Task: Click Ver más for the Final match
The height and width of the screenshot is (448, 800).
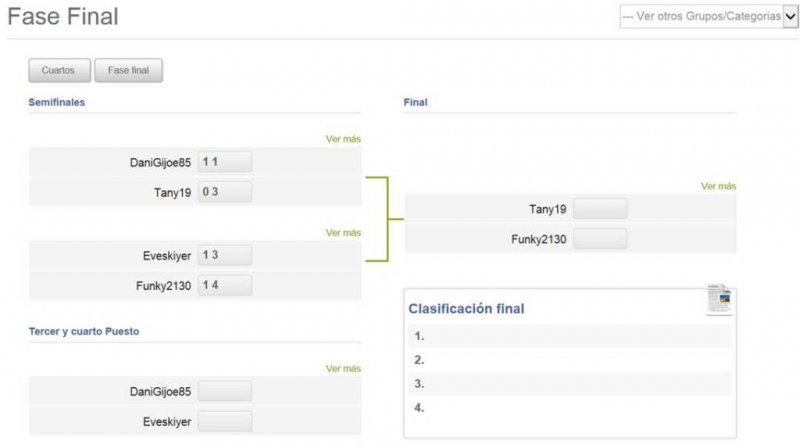Action: click(x=718, y=186)
